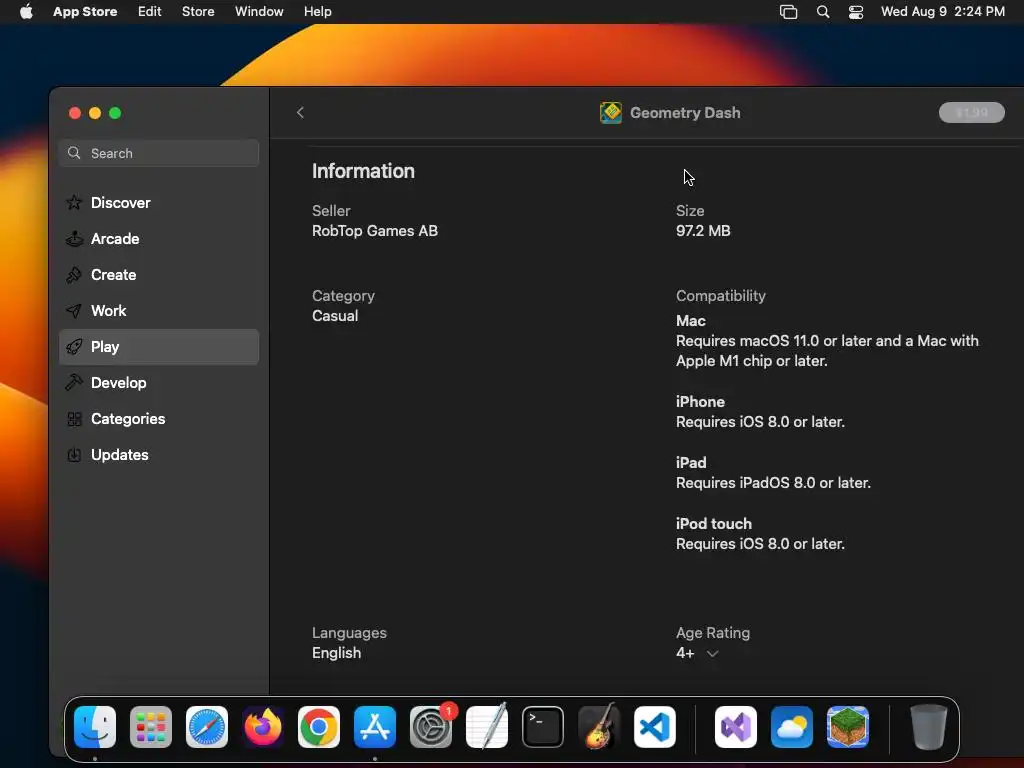1024x768 pixels.
Task: Select the Play section
Action: point(159,347)
